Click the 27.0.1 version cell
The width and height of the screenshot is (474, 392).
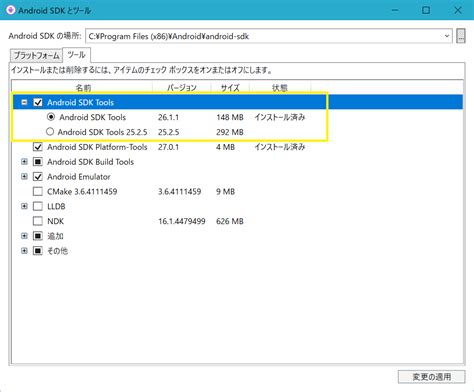click(168, 147)
